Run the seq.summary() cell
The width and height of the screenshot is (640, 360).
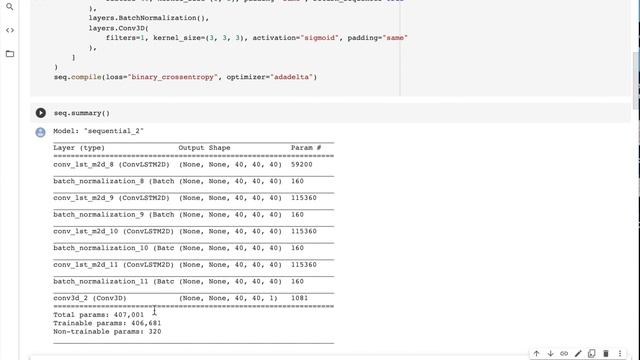[x=40, y=113]
